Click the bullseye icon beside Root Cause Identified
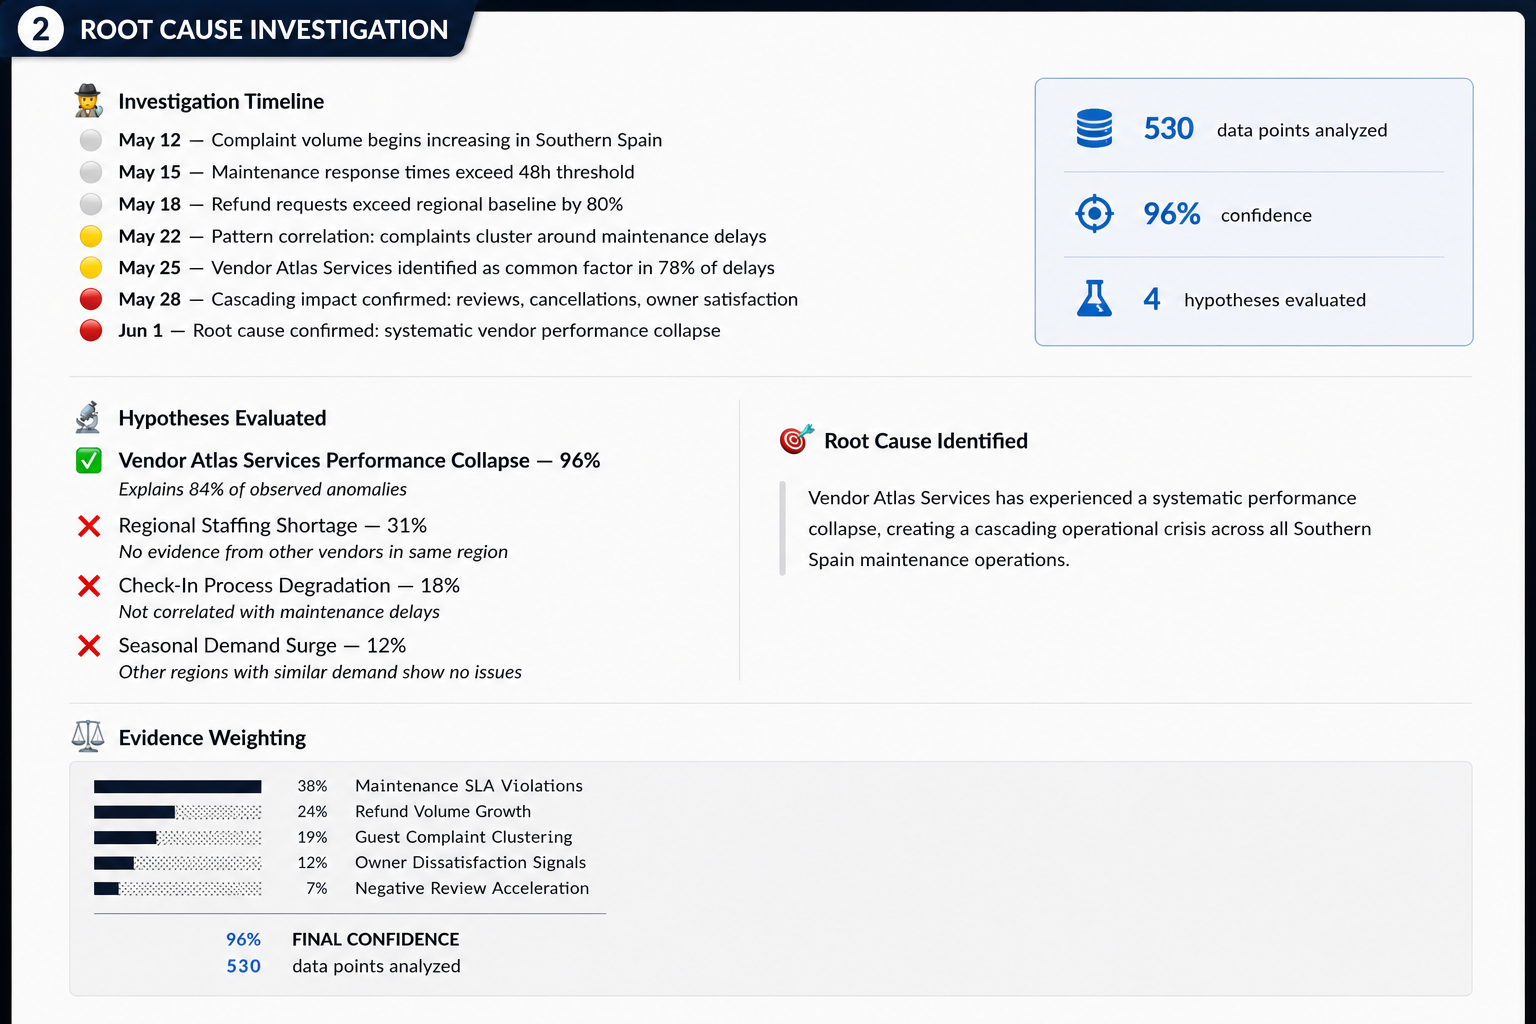The image size is (1536, 1024). [x=796, y=439]
